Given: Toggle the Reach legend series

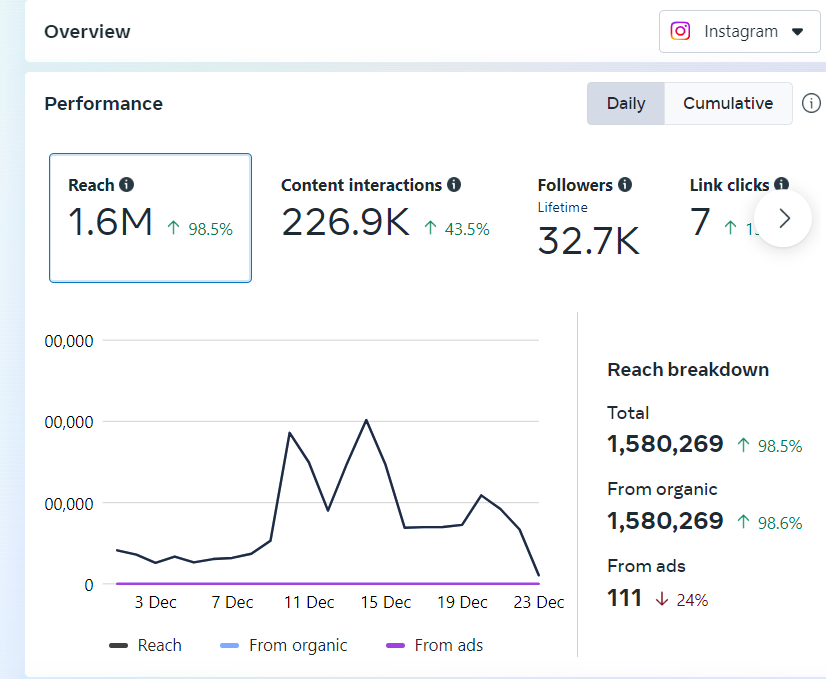Looking at the screenshot, I should 146,645.
